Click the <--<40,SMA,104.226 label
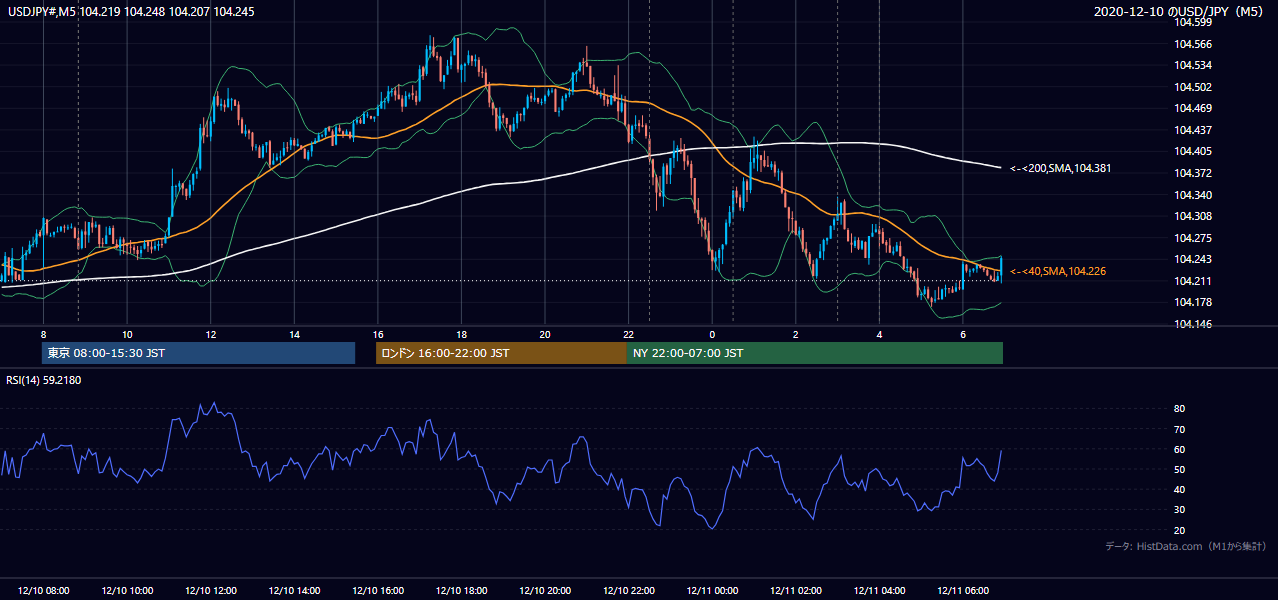1278x600 pixels. tap(1058, 271)
